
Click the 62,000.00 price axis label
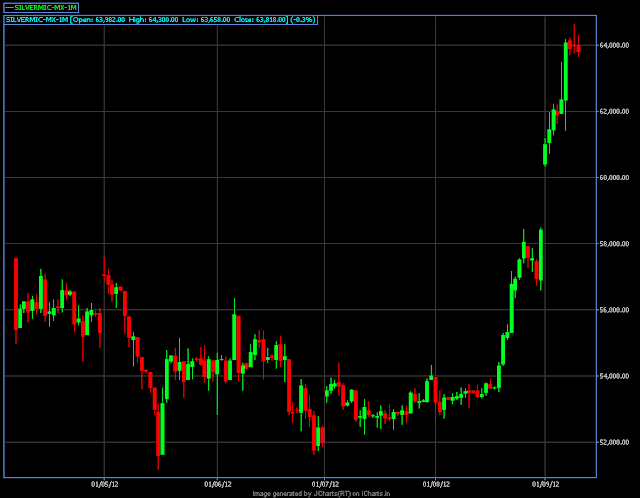click(x=614, y=111)
